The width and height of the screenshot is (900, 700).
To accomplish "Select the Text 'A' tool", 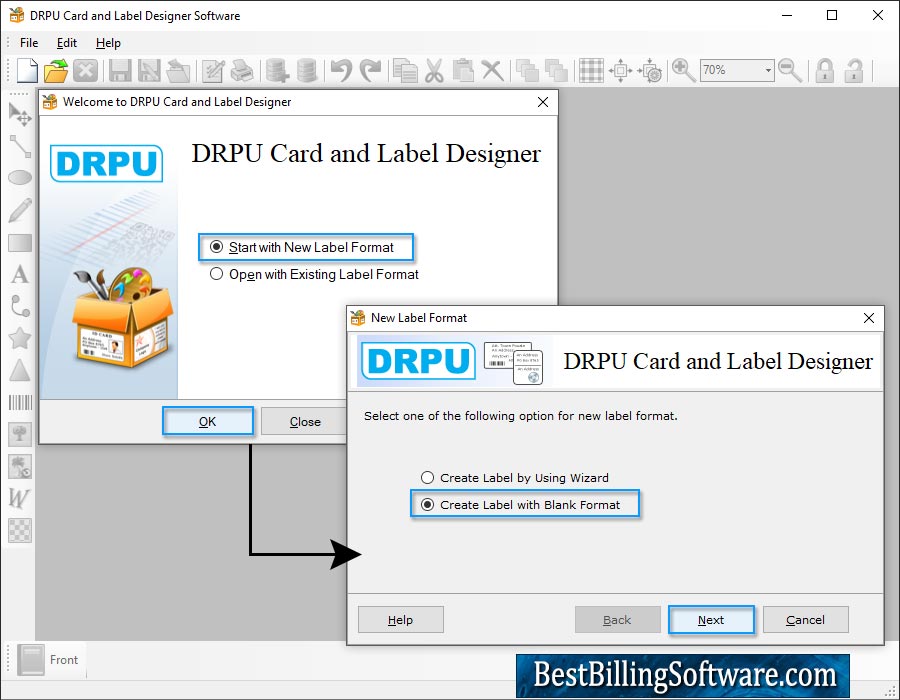I will pyautogui.click(x=20, y=275).
